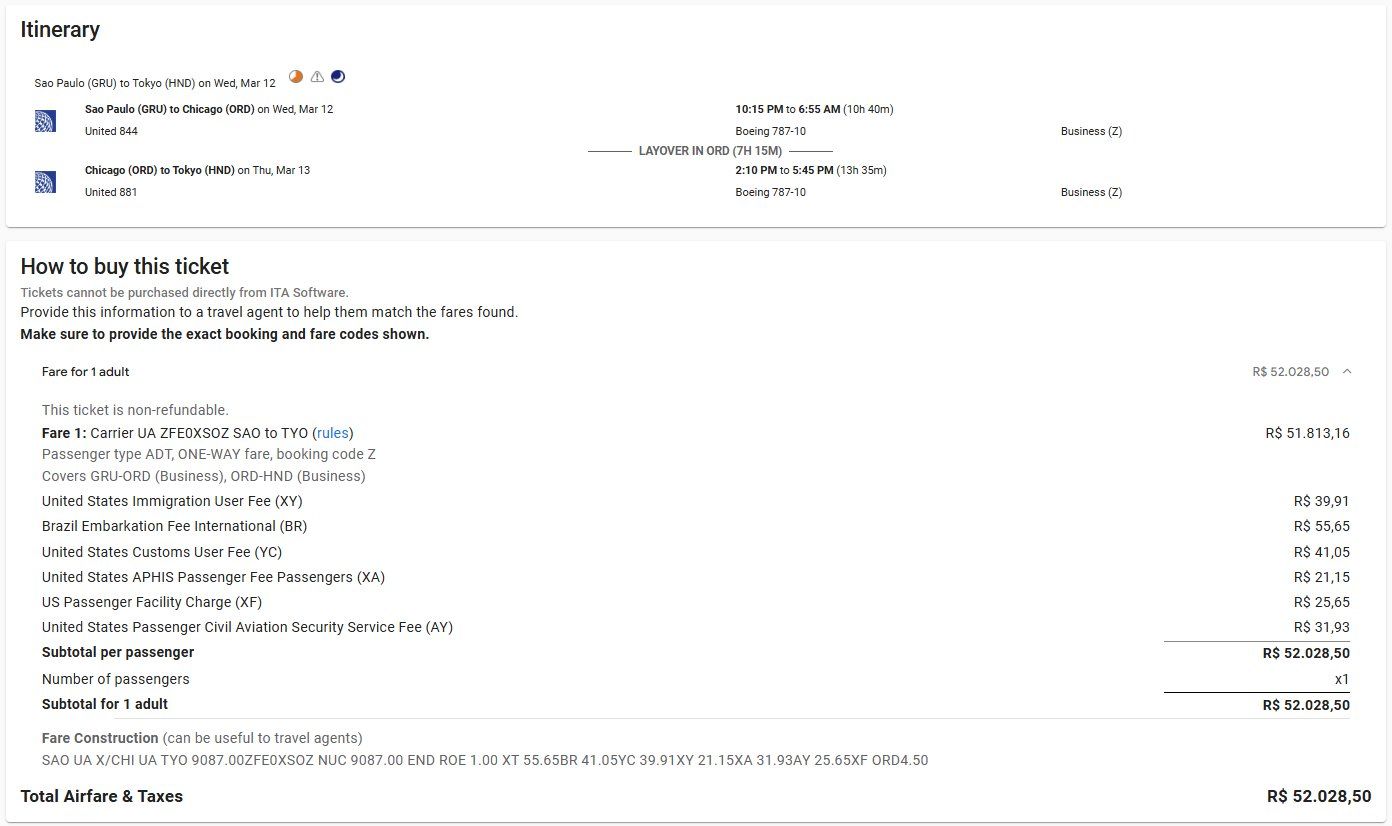This screenshot has height=826, width=1392.
Task: Click the warning triangle icon
Action: 317,76
